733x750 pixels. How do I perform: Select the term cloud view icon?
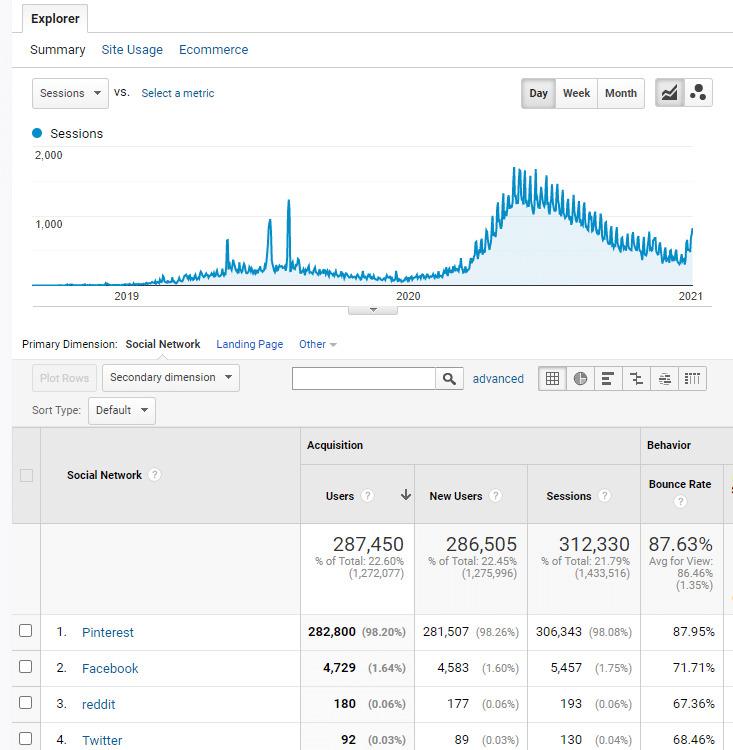coord(665,379)
